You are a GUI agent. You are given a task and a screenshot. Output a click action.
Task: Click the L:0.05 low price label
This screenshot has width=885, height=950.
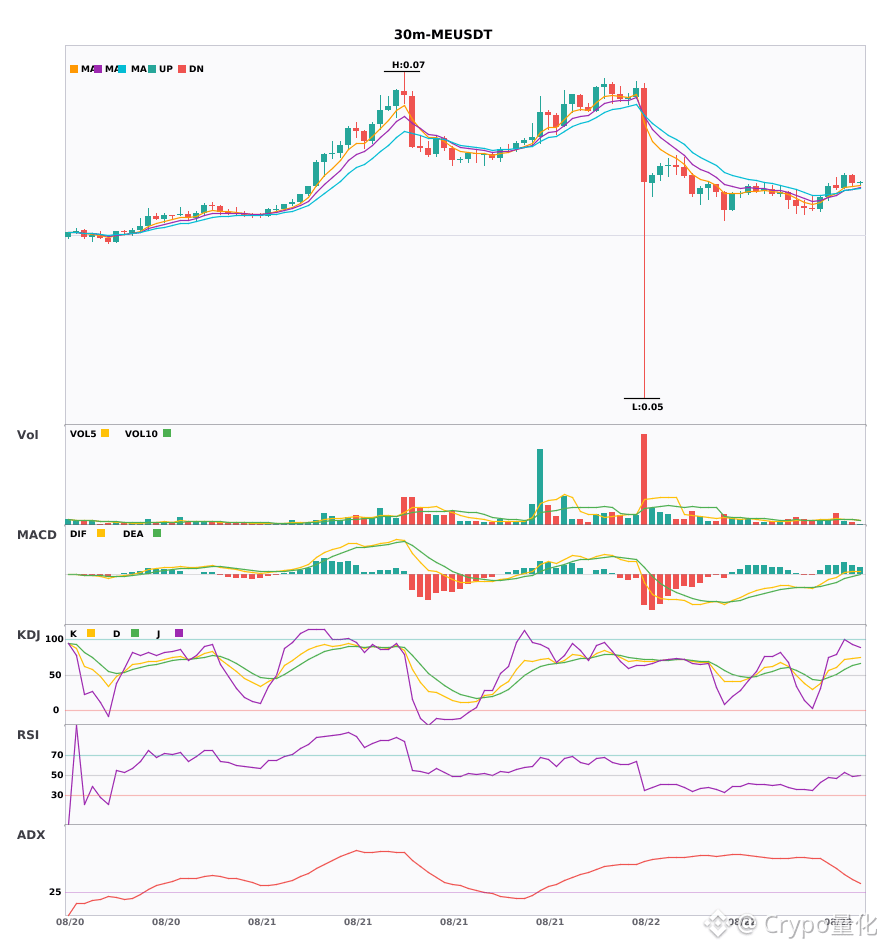[x=648, y=407]
